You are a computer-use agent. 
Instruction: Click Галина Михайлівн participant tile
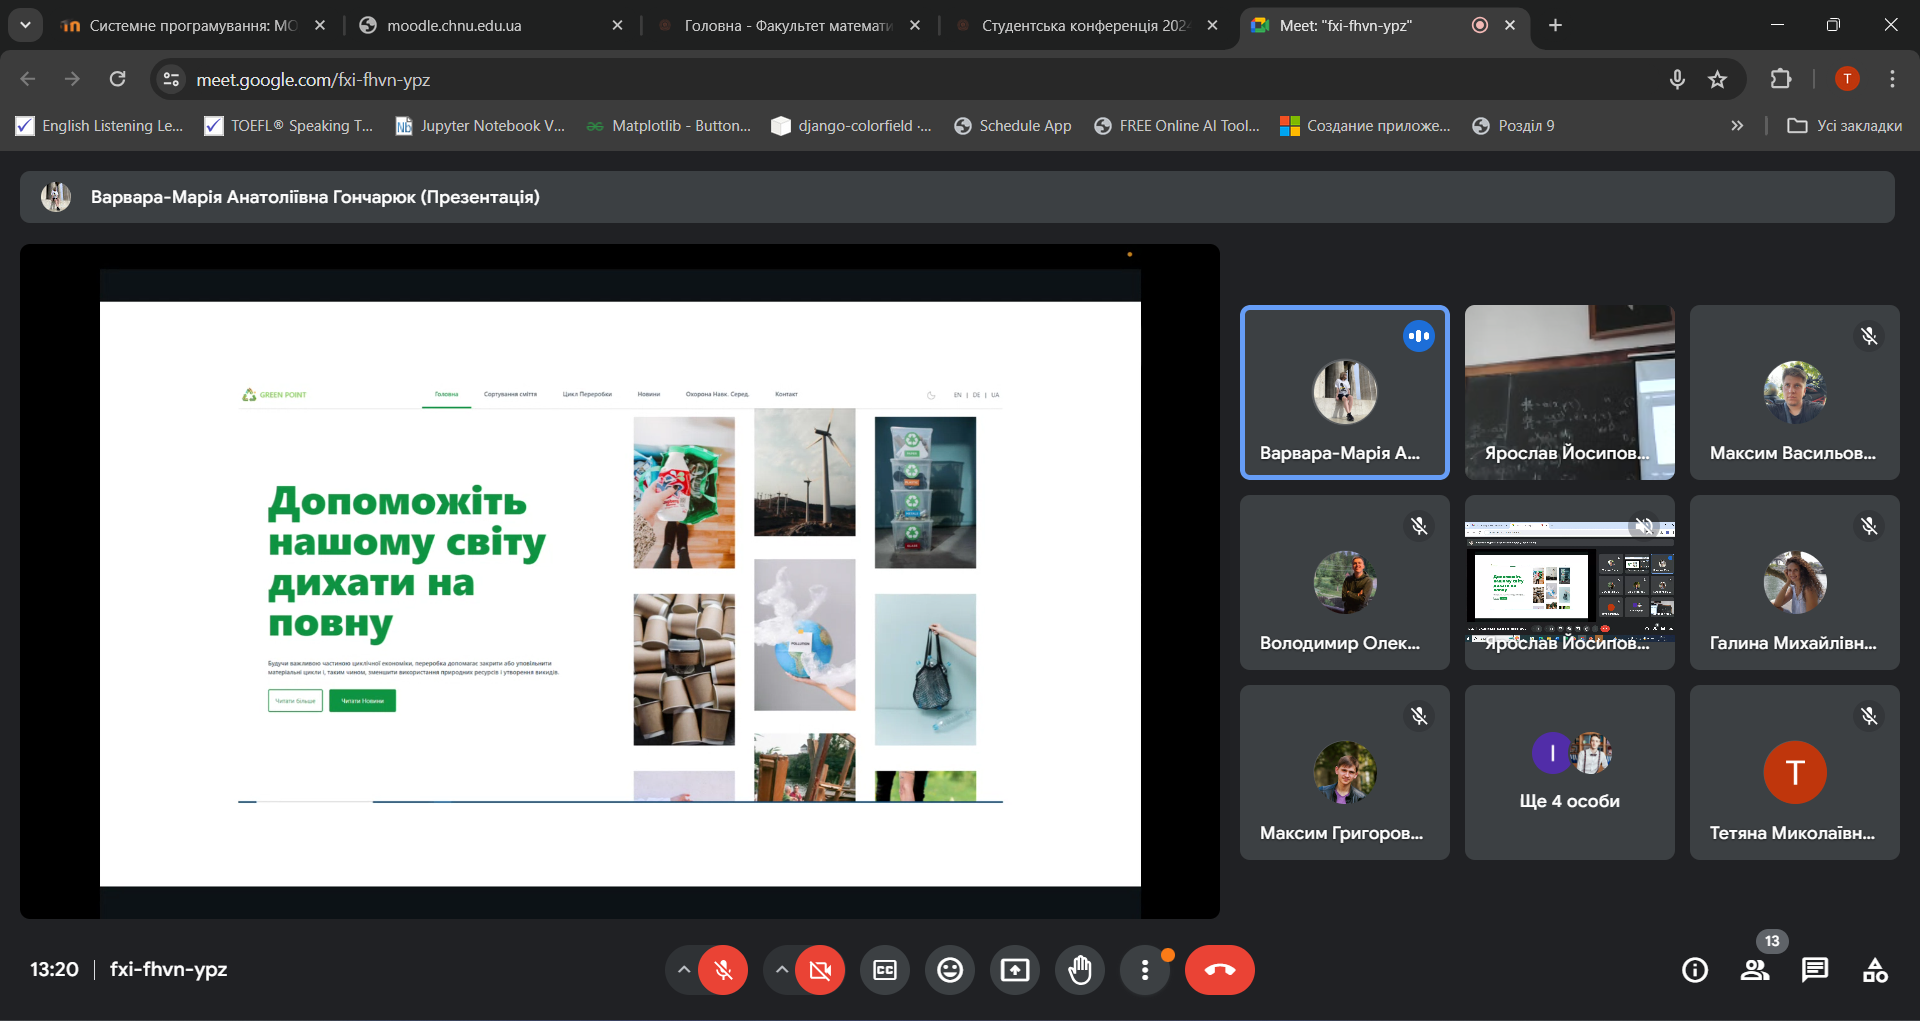1795,582
